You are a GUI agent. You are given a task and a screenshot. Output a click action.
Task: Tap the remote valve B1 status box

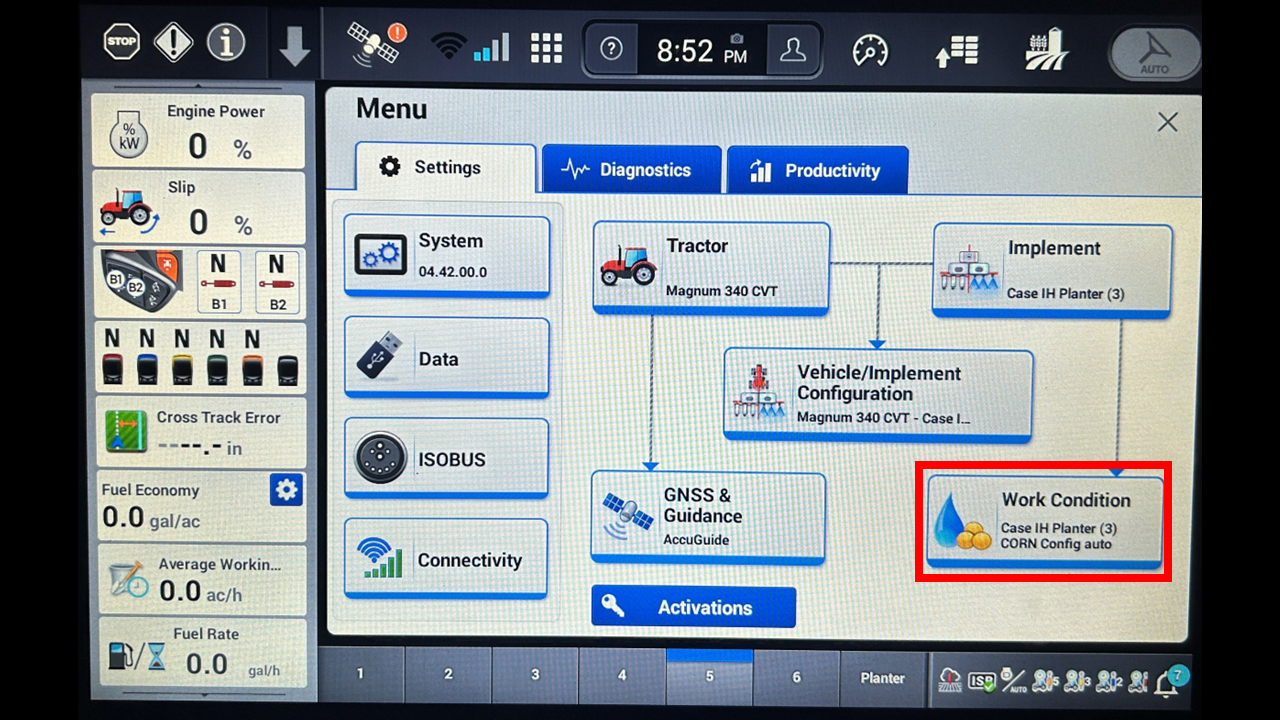coord(219,281)
